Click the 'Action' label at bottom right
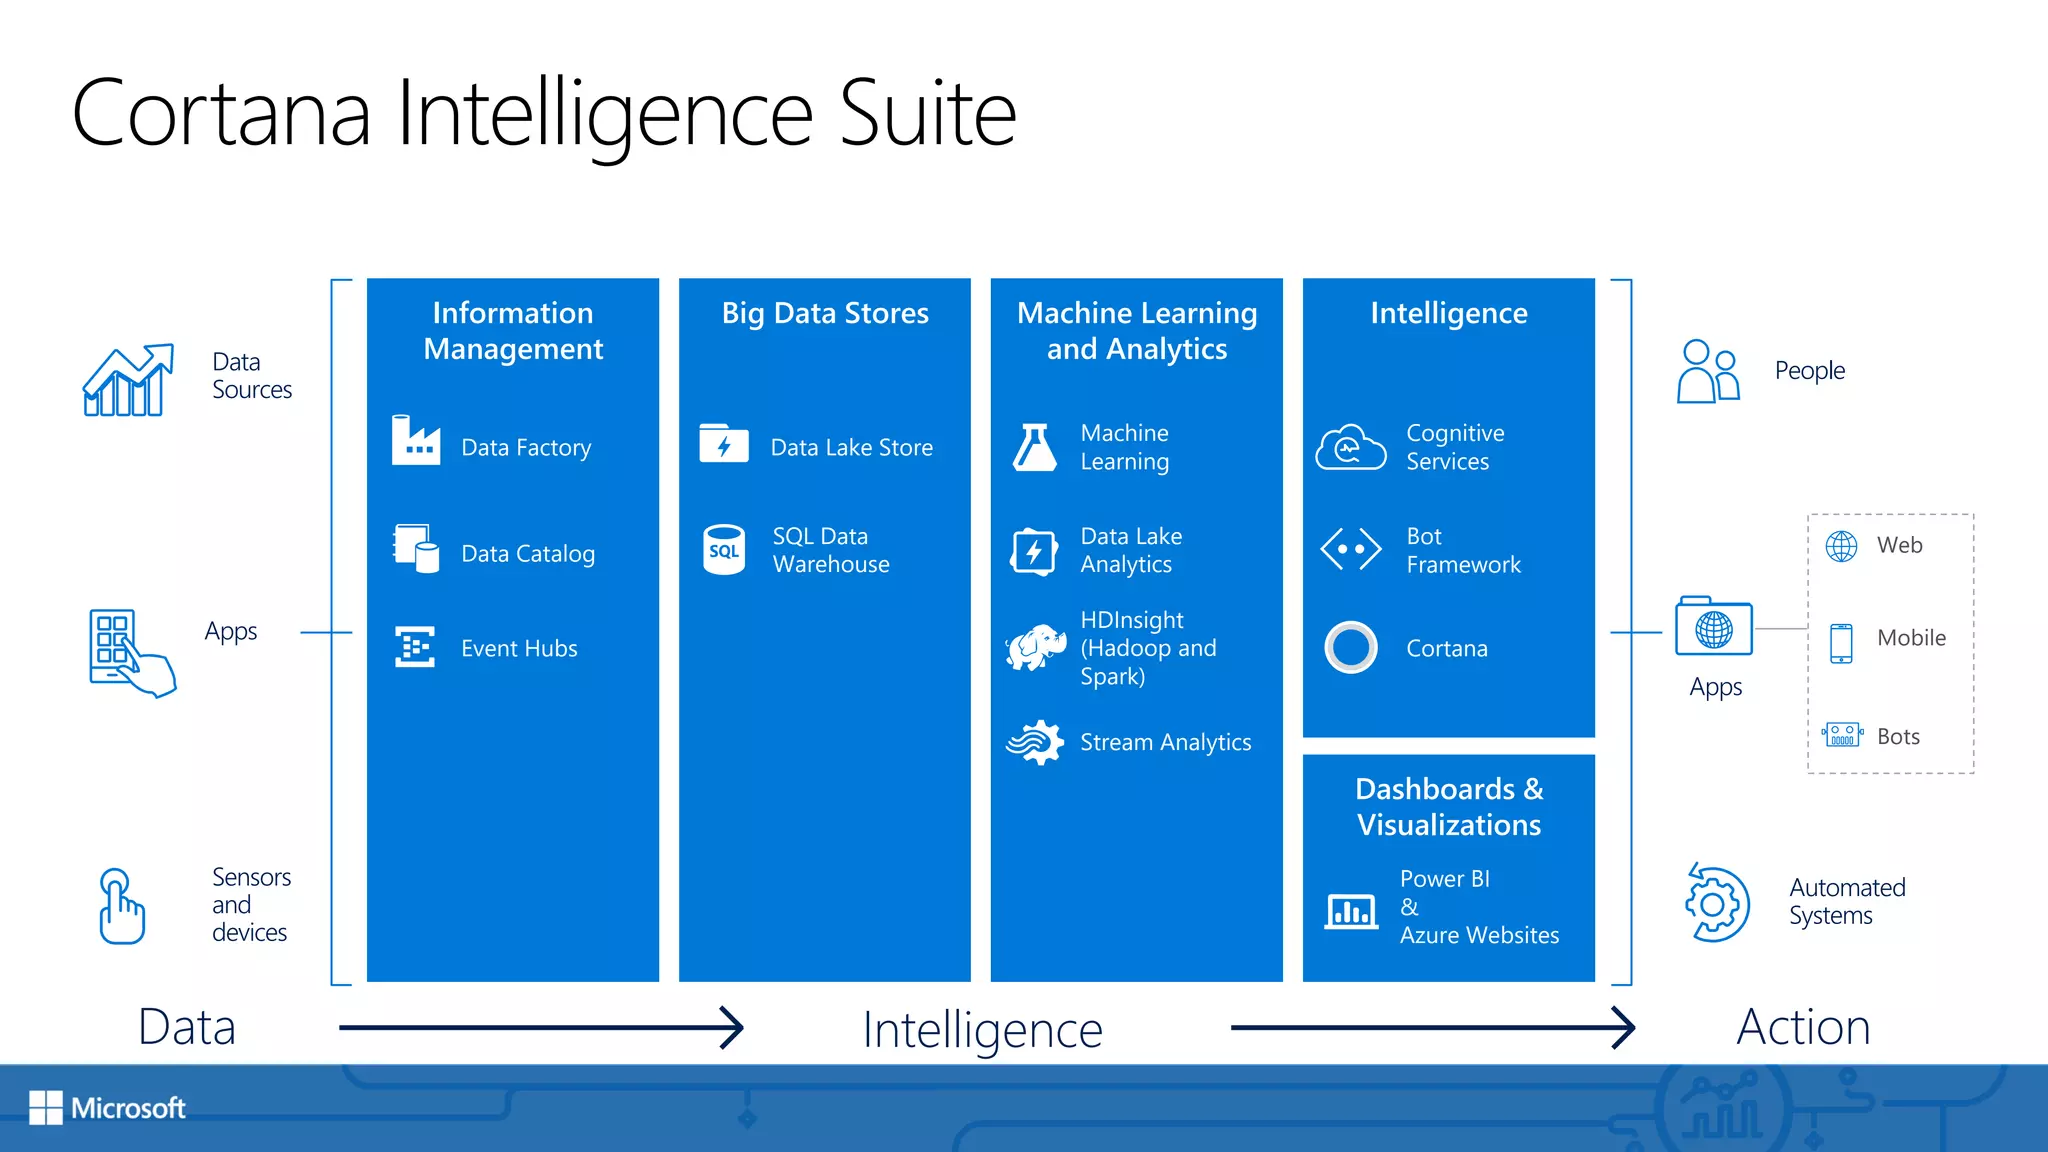 click(x=1803, y=1027)
